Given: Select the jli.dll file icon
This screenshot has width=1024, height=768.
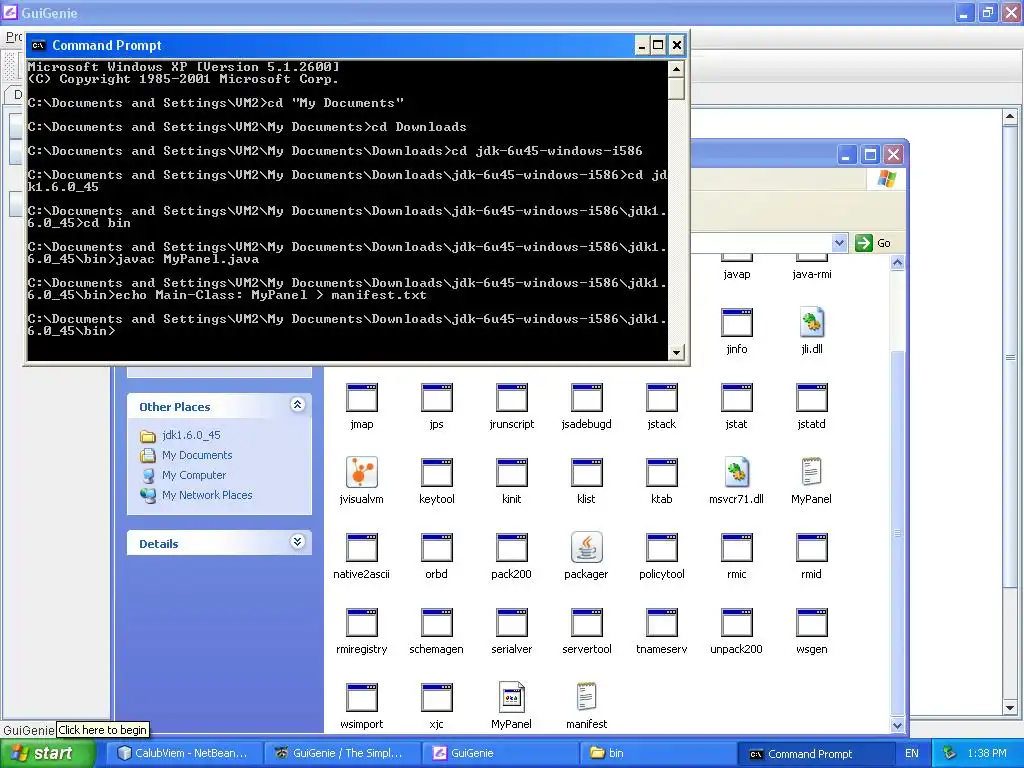Looking at the screenshot, I should click(x=812, y=322).
